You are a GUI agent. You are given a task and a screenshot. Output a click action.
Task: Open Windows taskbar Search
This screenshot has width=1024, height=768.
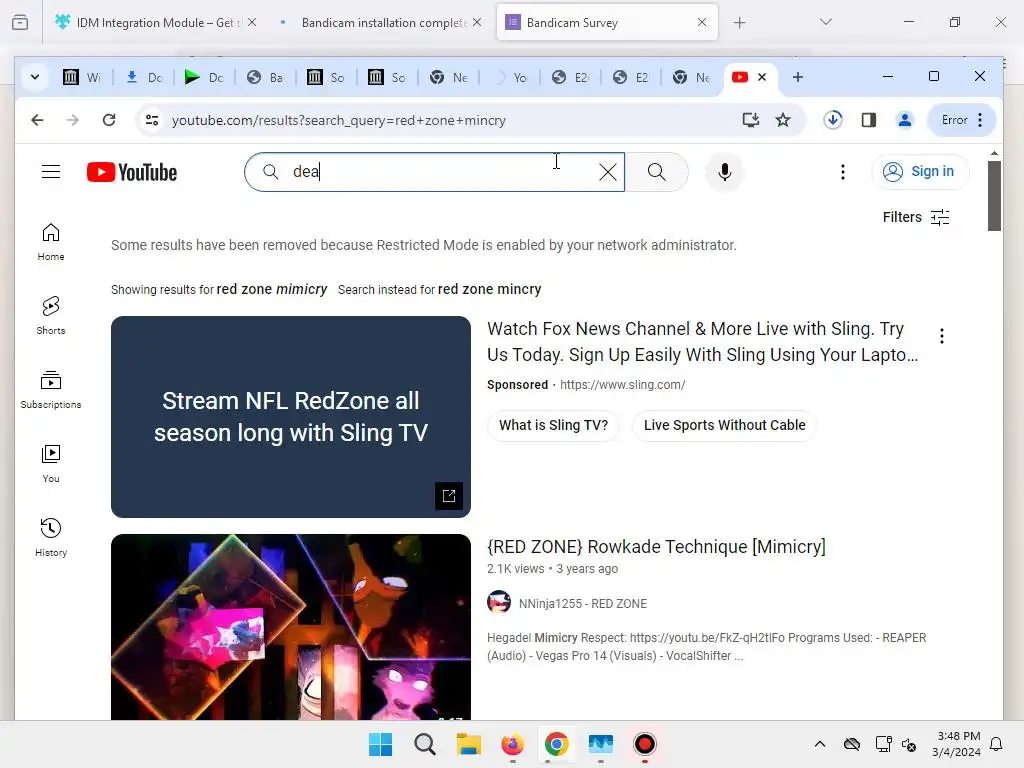[x=424, y=744]
